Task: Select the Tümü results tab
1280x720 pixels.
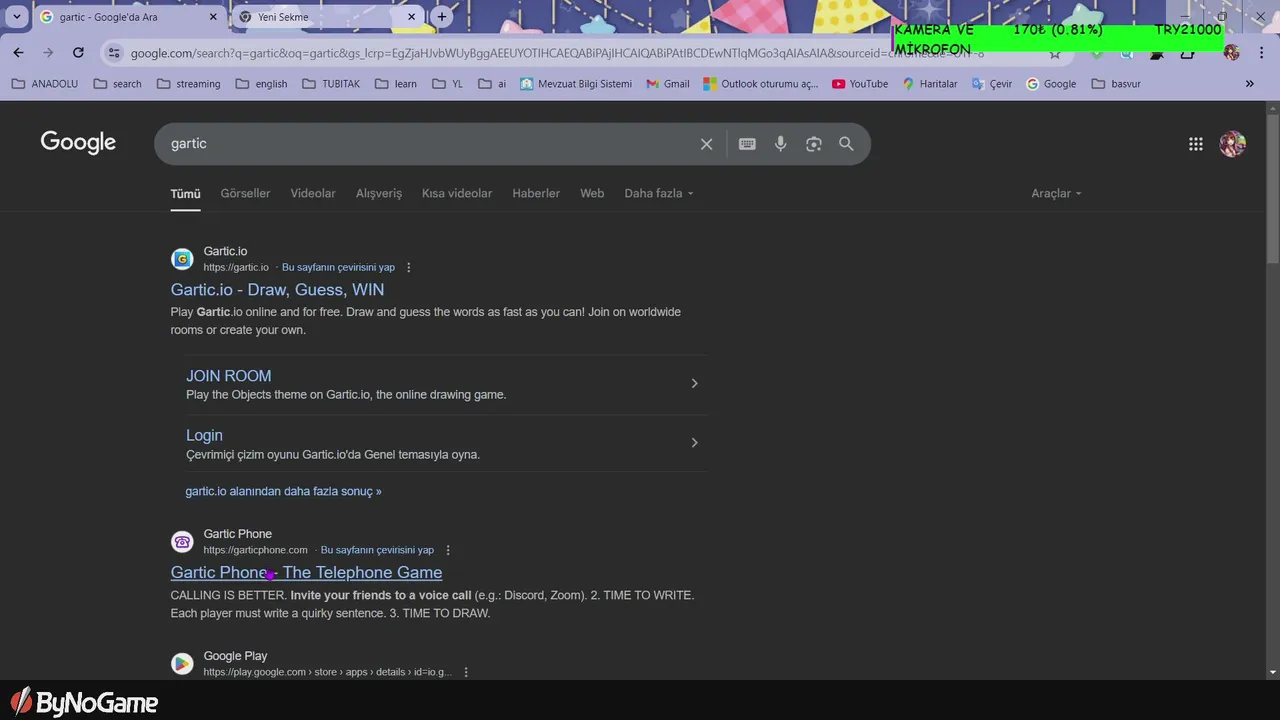Action: [x=185, y=194]
